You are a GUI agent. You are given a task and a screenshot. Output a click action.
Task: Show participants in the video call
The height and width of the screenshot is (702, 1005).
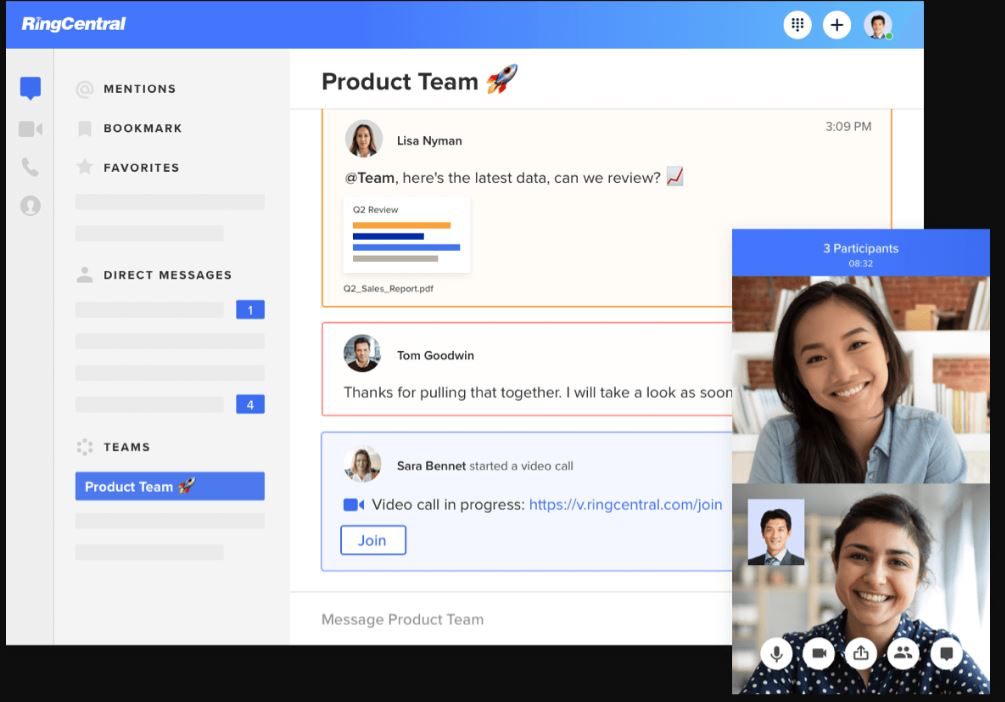pos(903,653)
